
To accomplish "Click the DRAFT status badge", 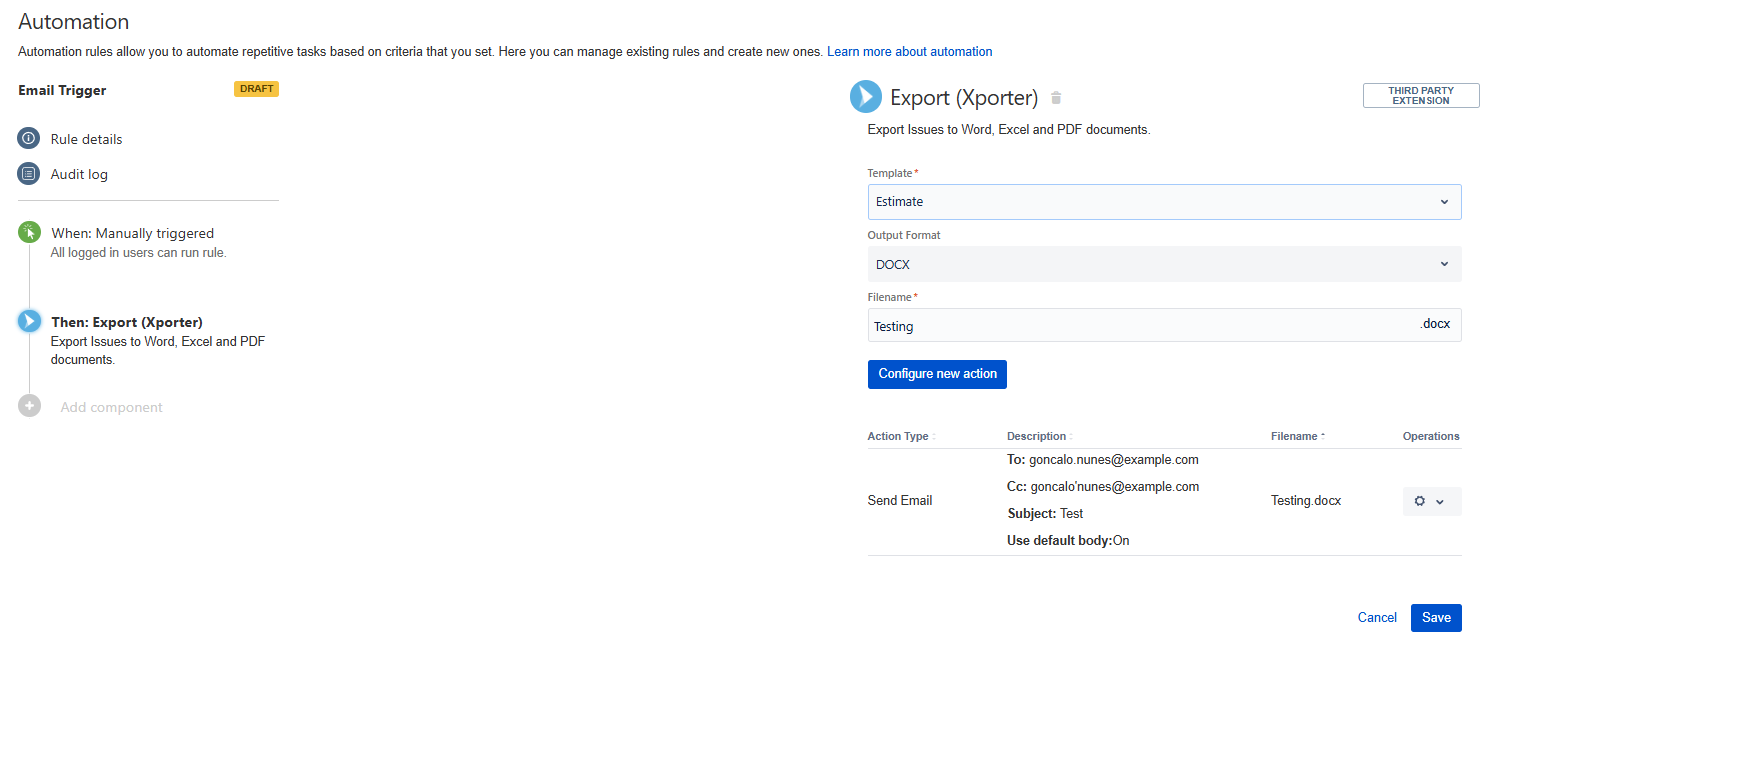I will (x=256, y=89).
